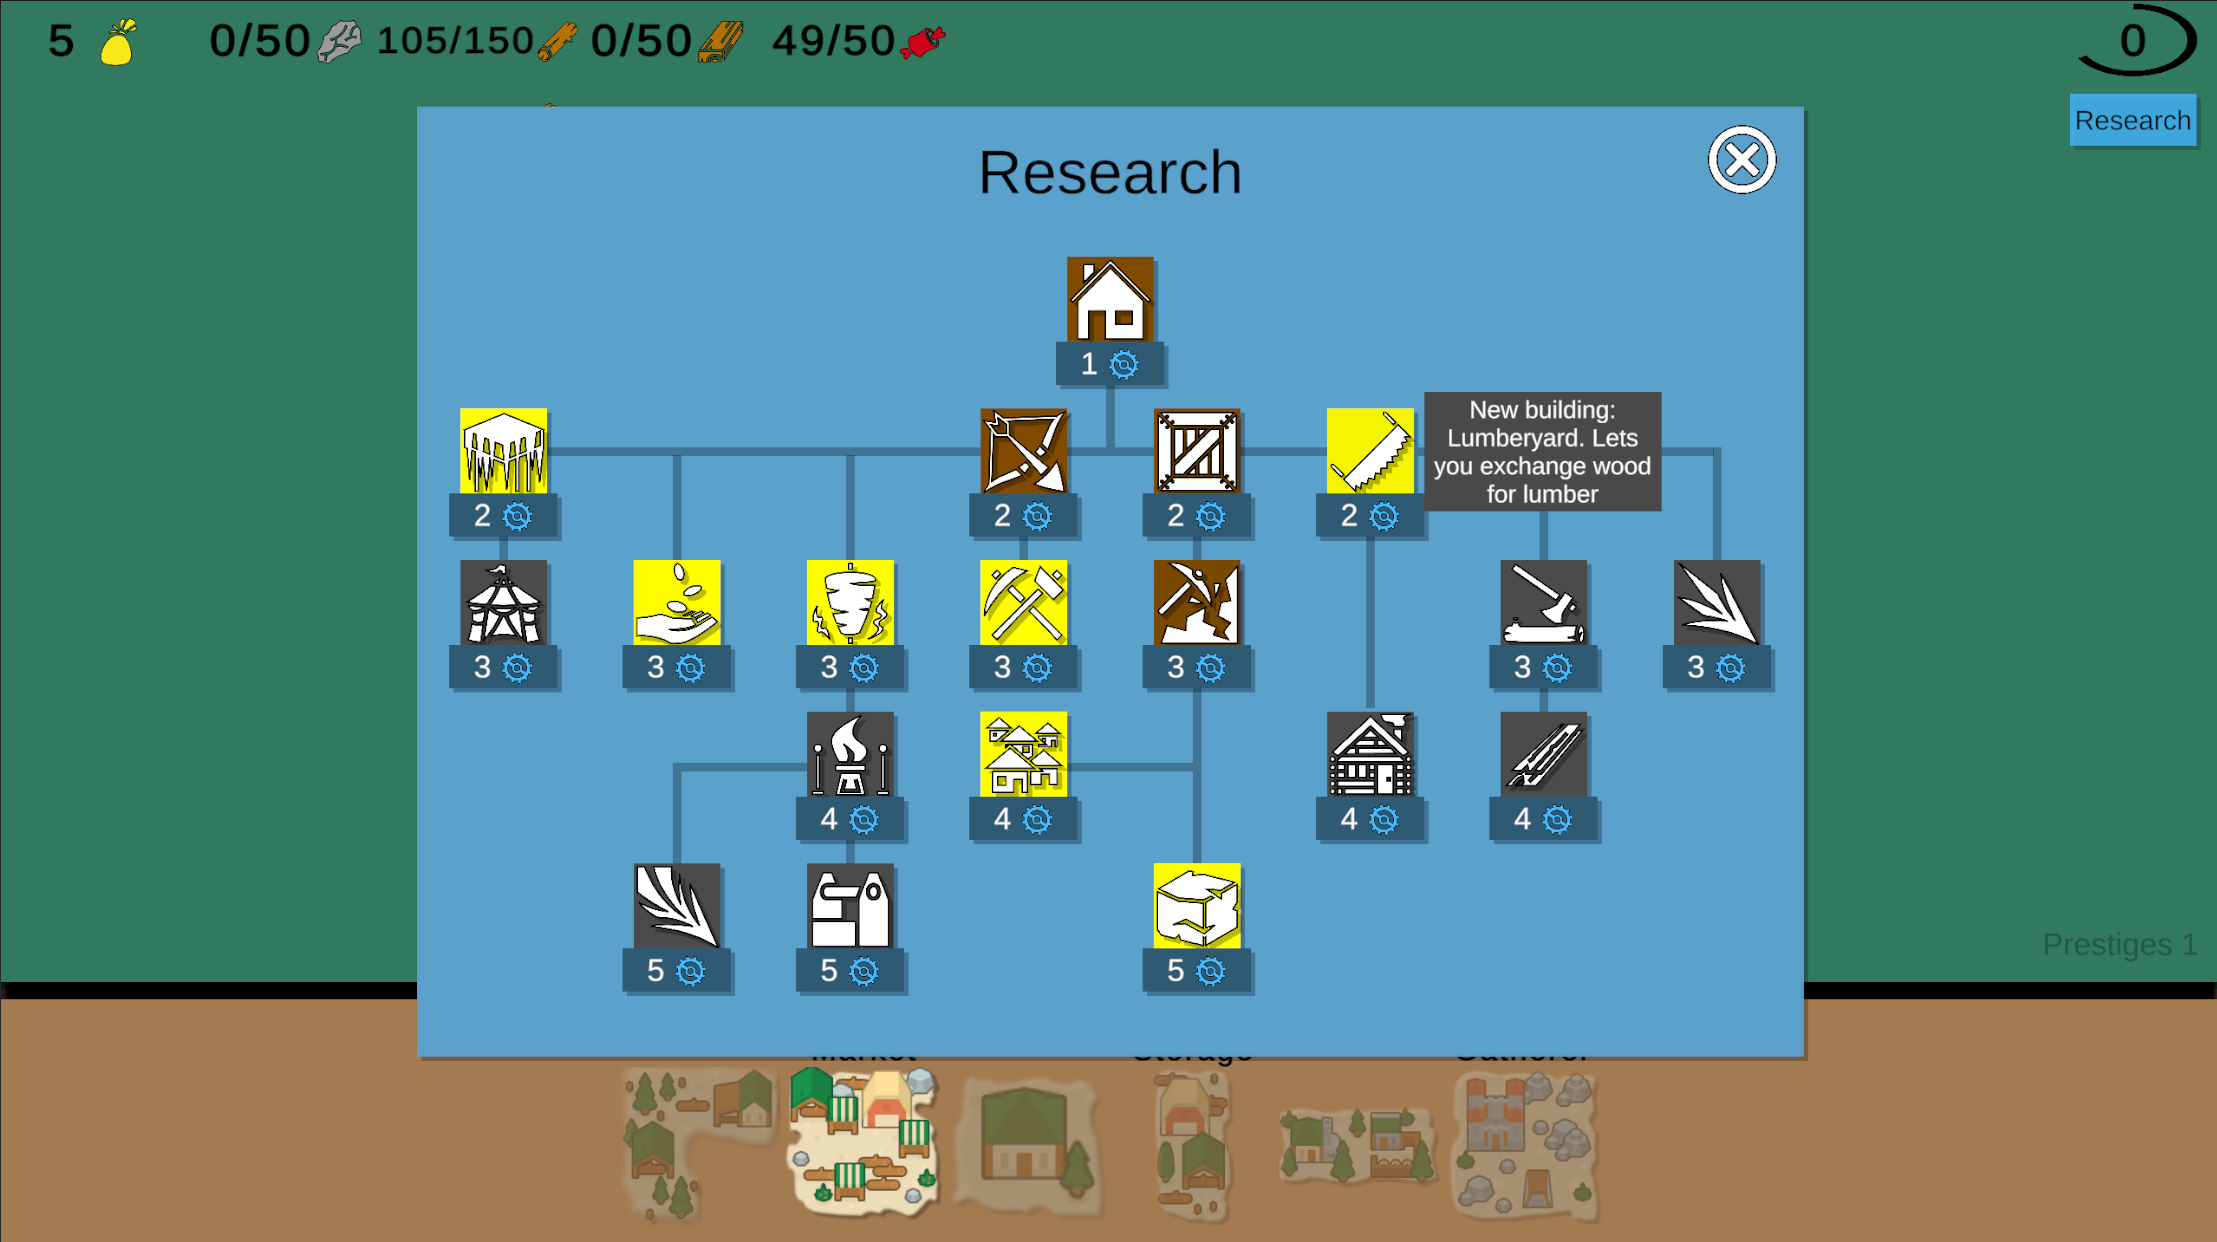Click the circus tent research icon
This screenshot has height=1242, width=2217.
pyautogui.click(x=503, y=603)
